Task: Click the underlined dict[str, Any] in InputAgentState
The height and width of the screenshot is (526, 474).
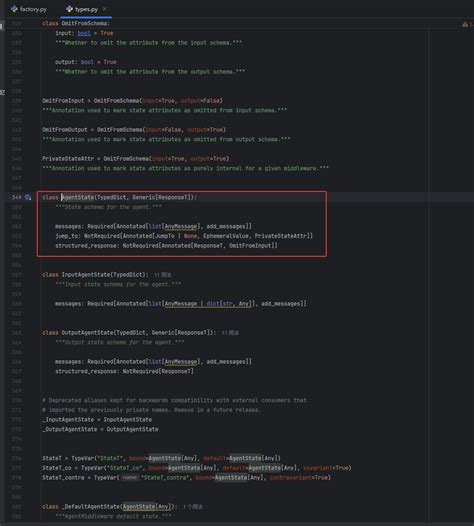Action: (x=229, y=304)
